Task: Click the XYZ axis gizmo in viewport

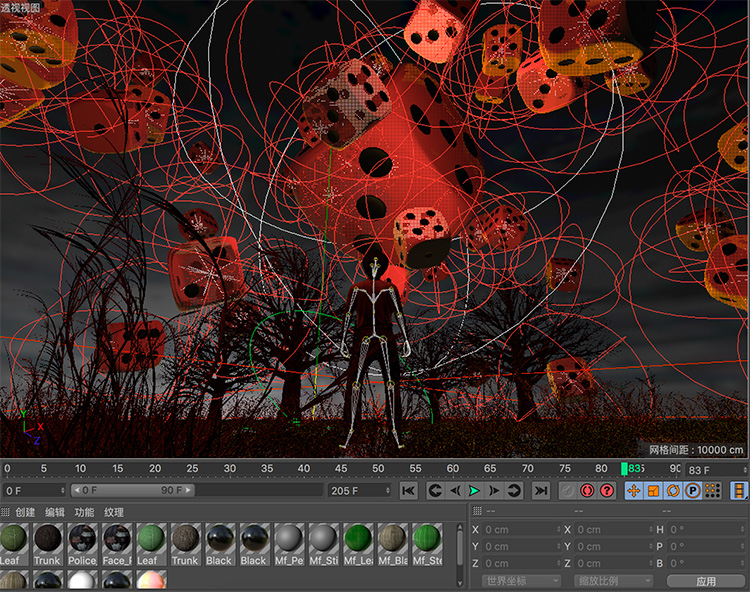Action: pyautogui.click(x=32, y=428)
